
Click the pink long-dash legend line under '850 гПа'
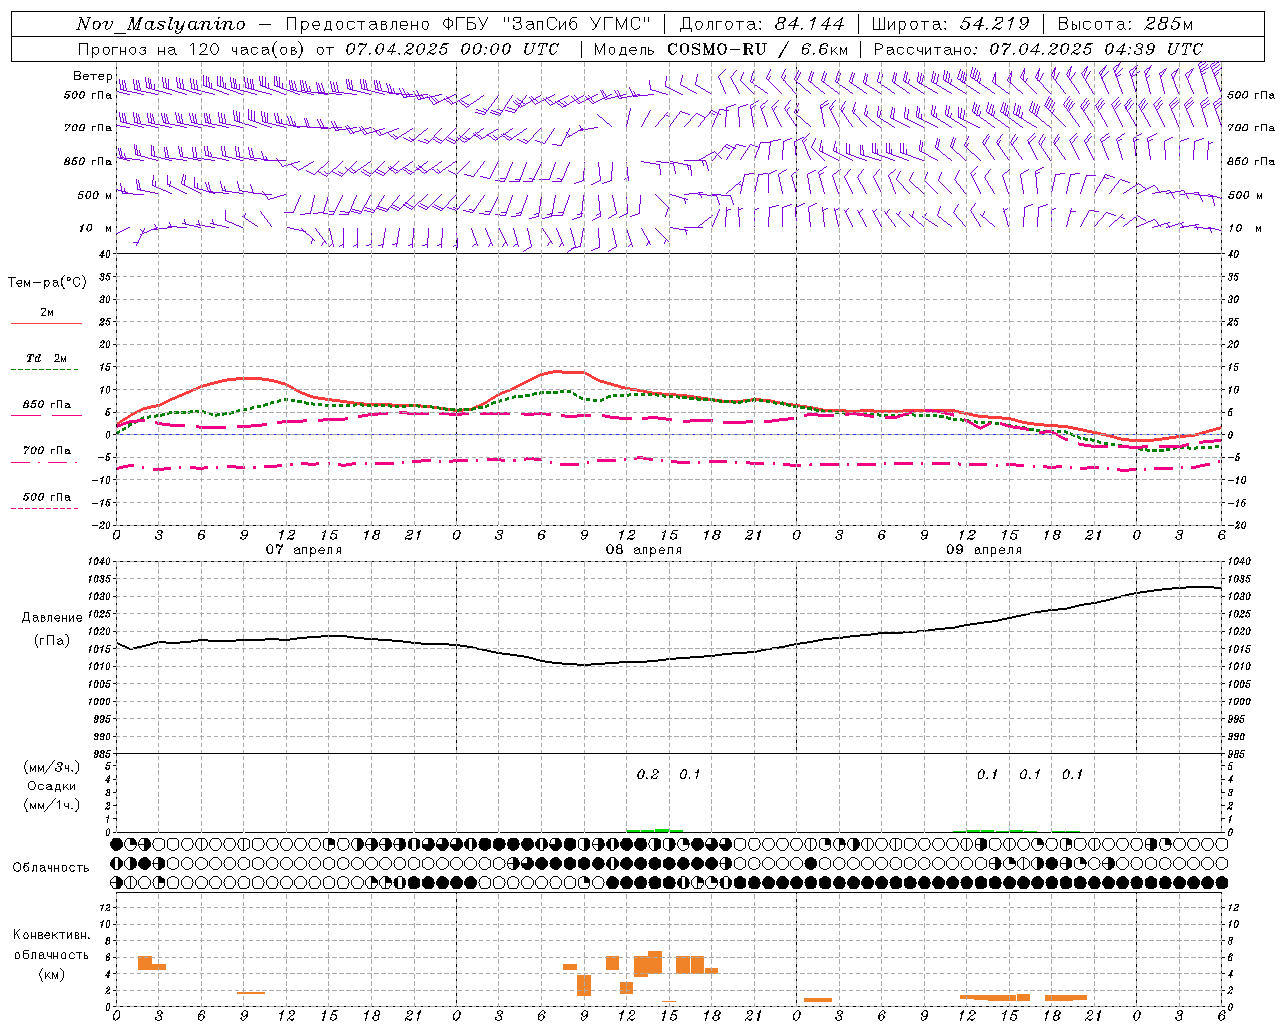click(x=46, y=416)
